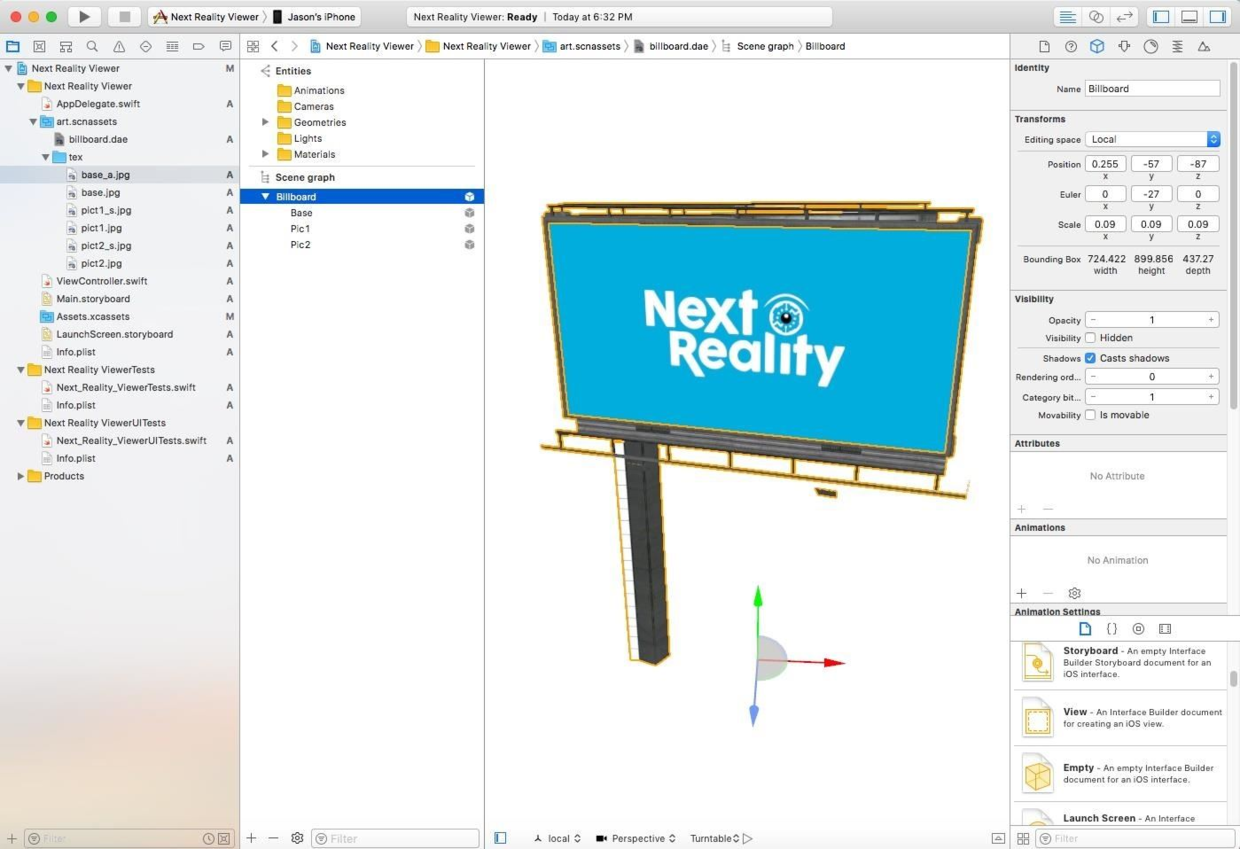The image size is (1240, 849).
Task: Open the Turntable animation dropdown
Action: tap(716, 838)
